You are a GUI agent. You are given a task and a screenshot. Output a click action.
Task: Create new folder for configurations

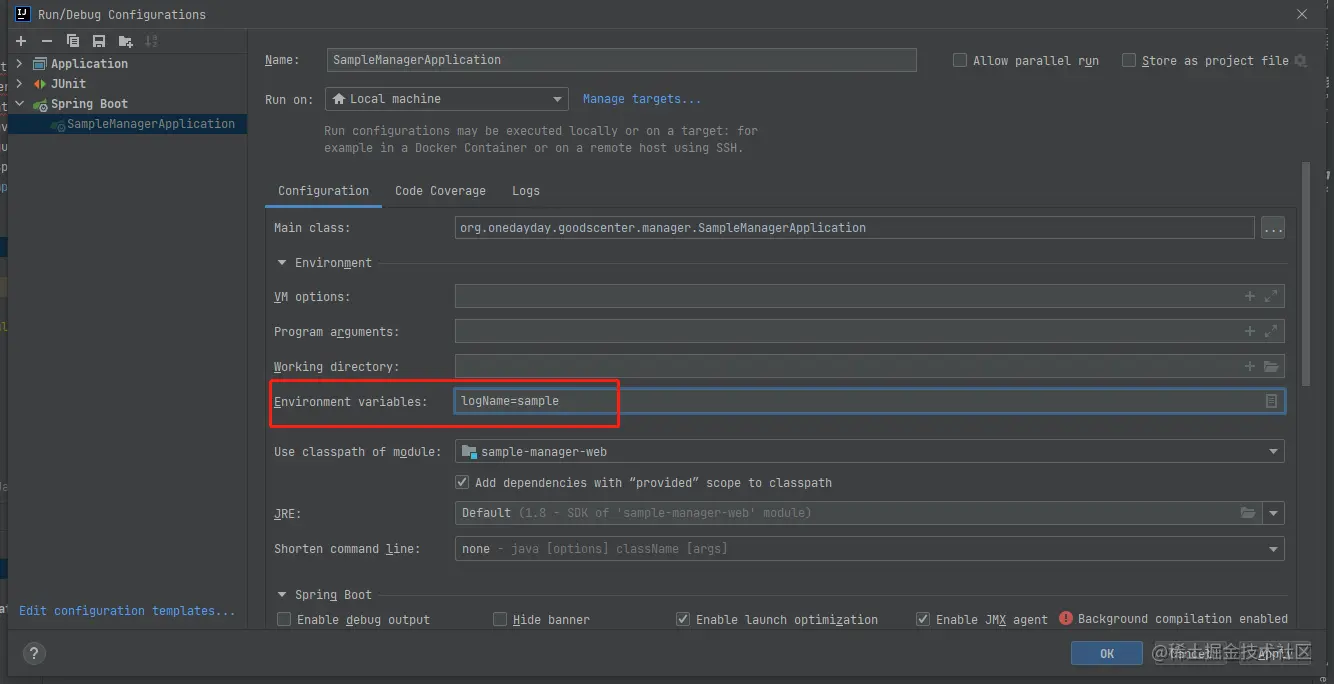[x=125, y=41]
